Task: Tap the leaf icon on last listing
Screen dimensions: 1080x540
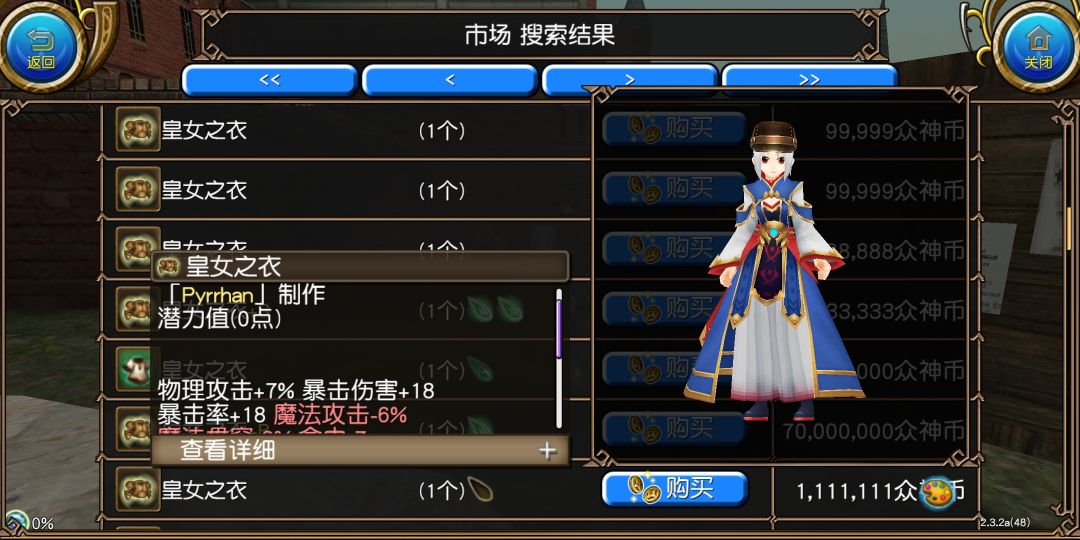Action: pyautogui.click(x=479, y=489)
